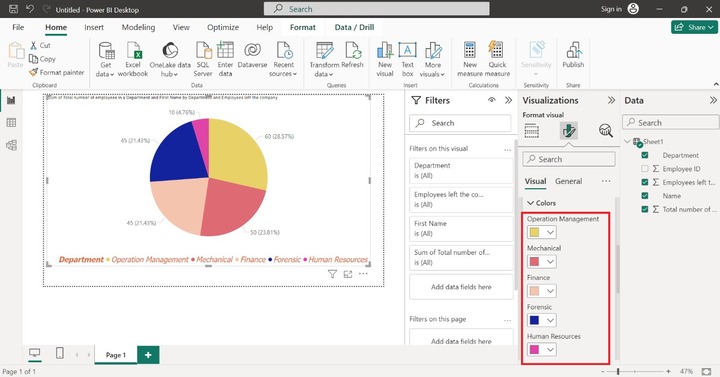Connect to SQL Server source
The image size is (720, 377).
[202, 59]
